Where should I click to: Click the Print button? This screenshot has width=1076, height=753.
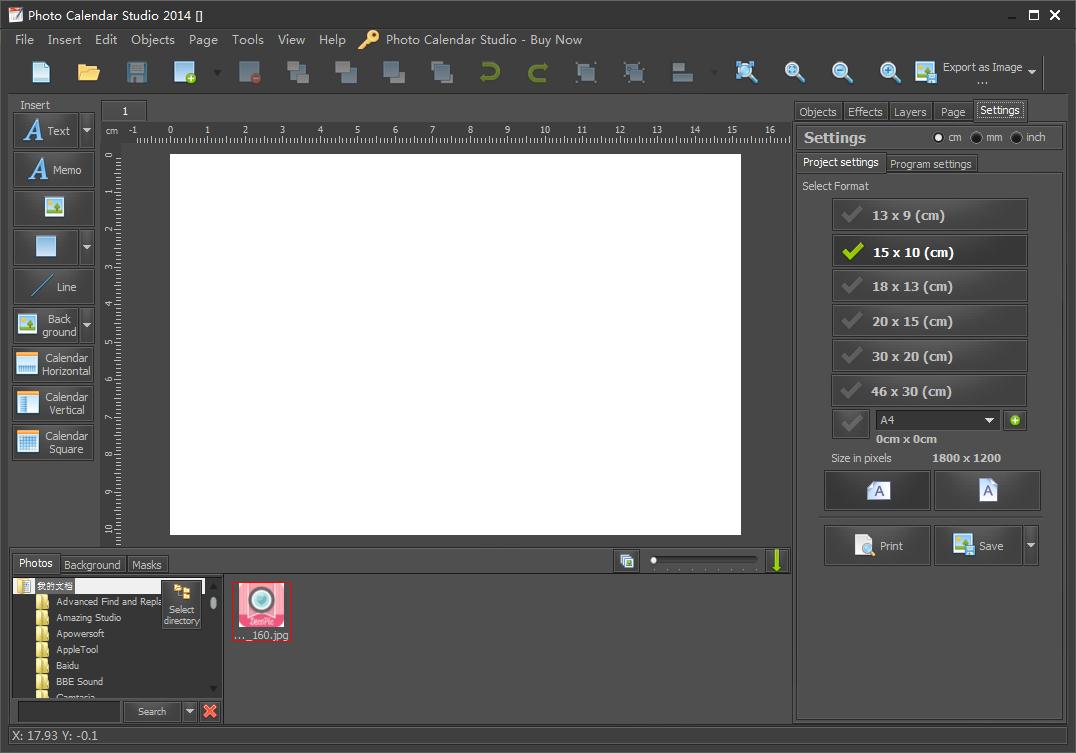click(x=877, y=546)
